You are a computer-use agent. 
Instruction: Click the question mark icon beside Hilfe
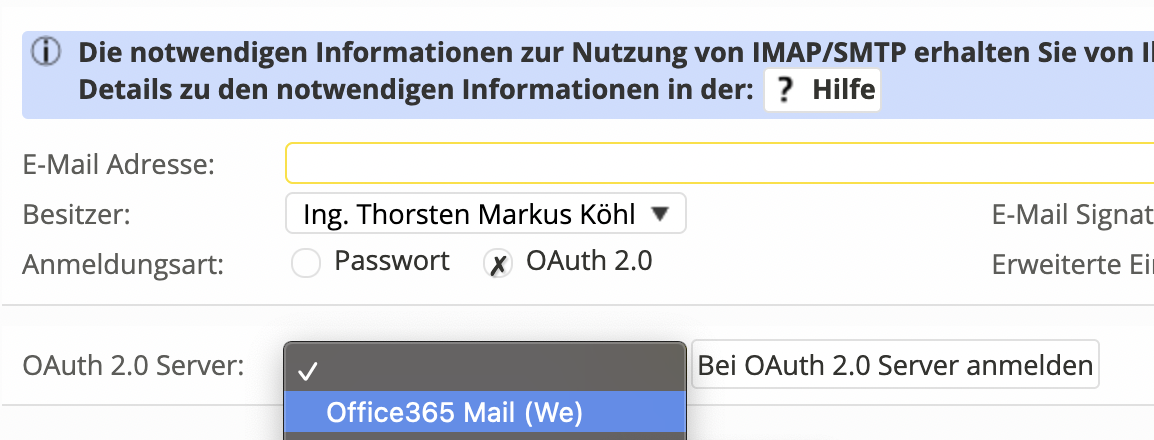(x=786, y=91)
